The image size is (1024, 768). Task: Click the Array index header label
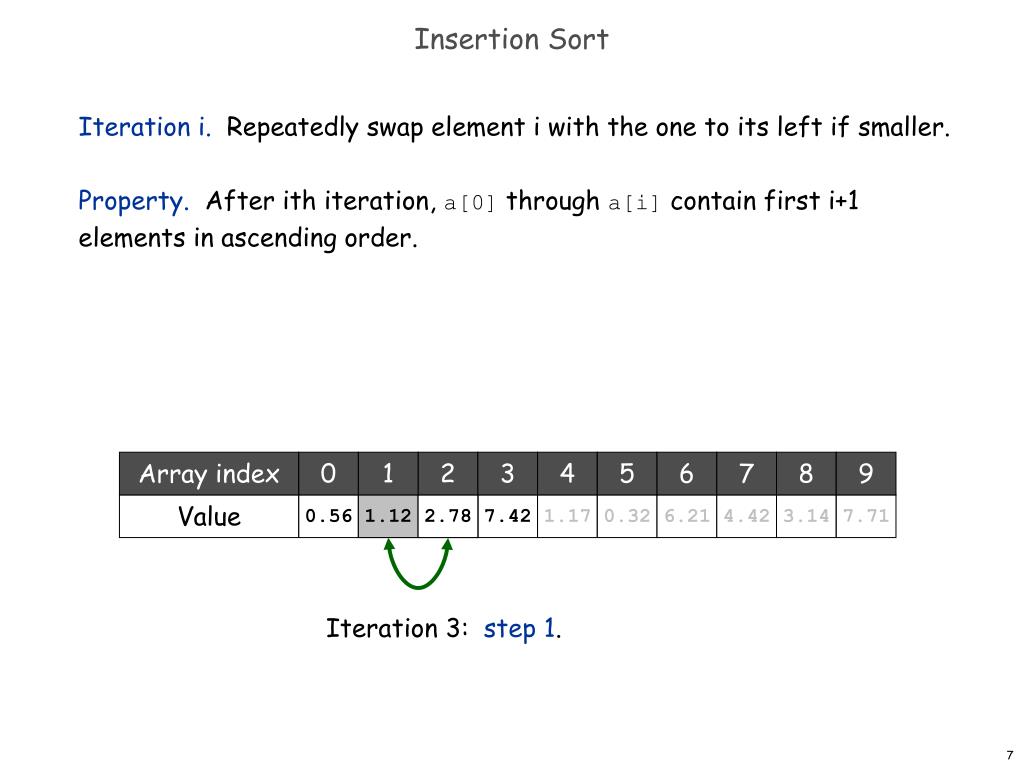(x=209, y=473)
